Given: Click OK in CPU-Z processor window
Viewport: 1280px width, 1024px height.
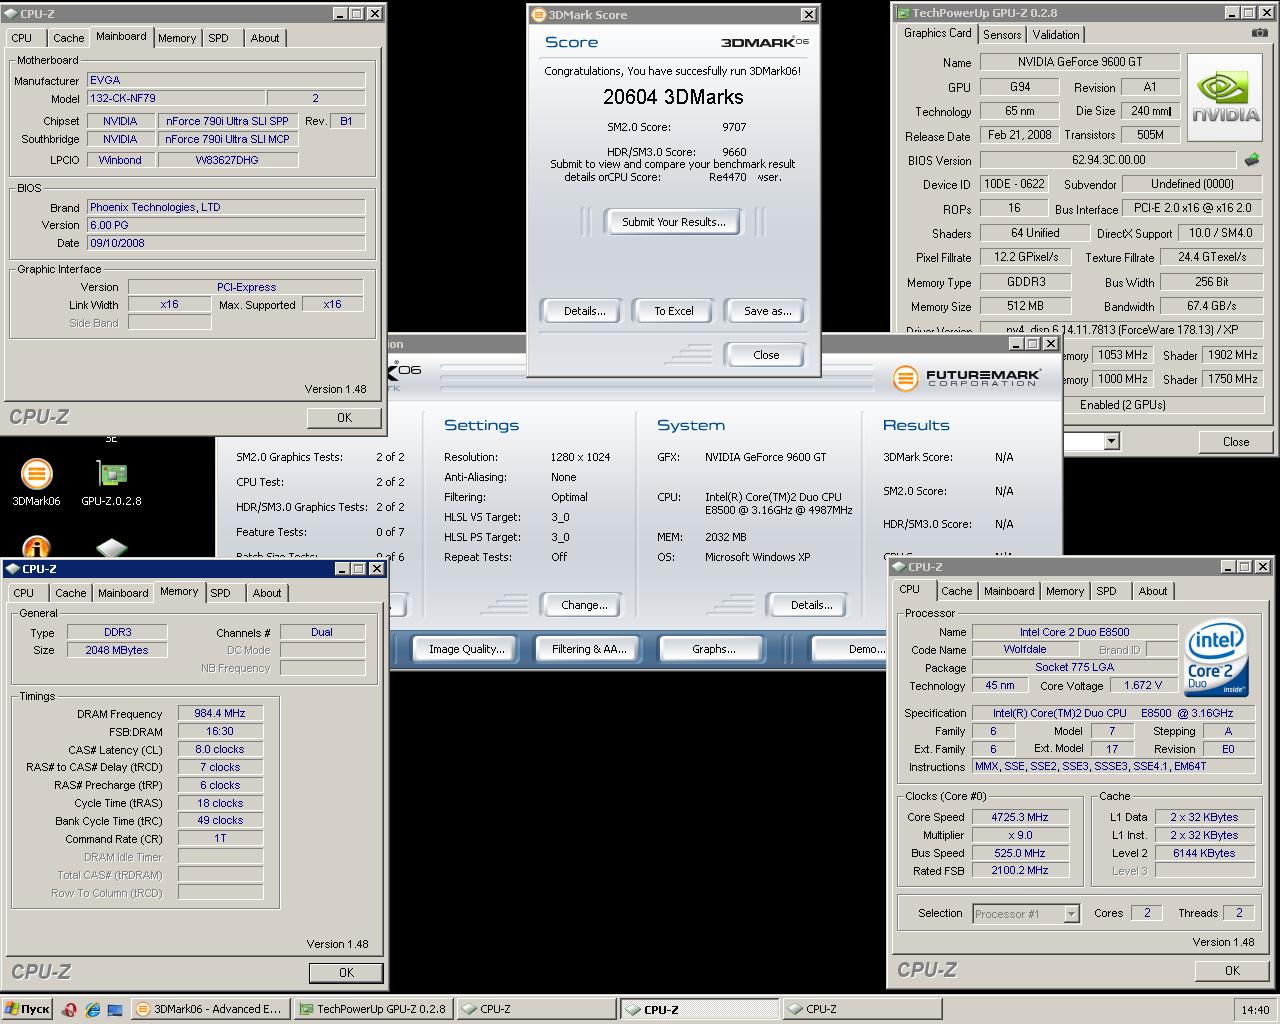Looking at the screenshot, I should click(x=1232, y=970).
